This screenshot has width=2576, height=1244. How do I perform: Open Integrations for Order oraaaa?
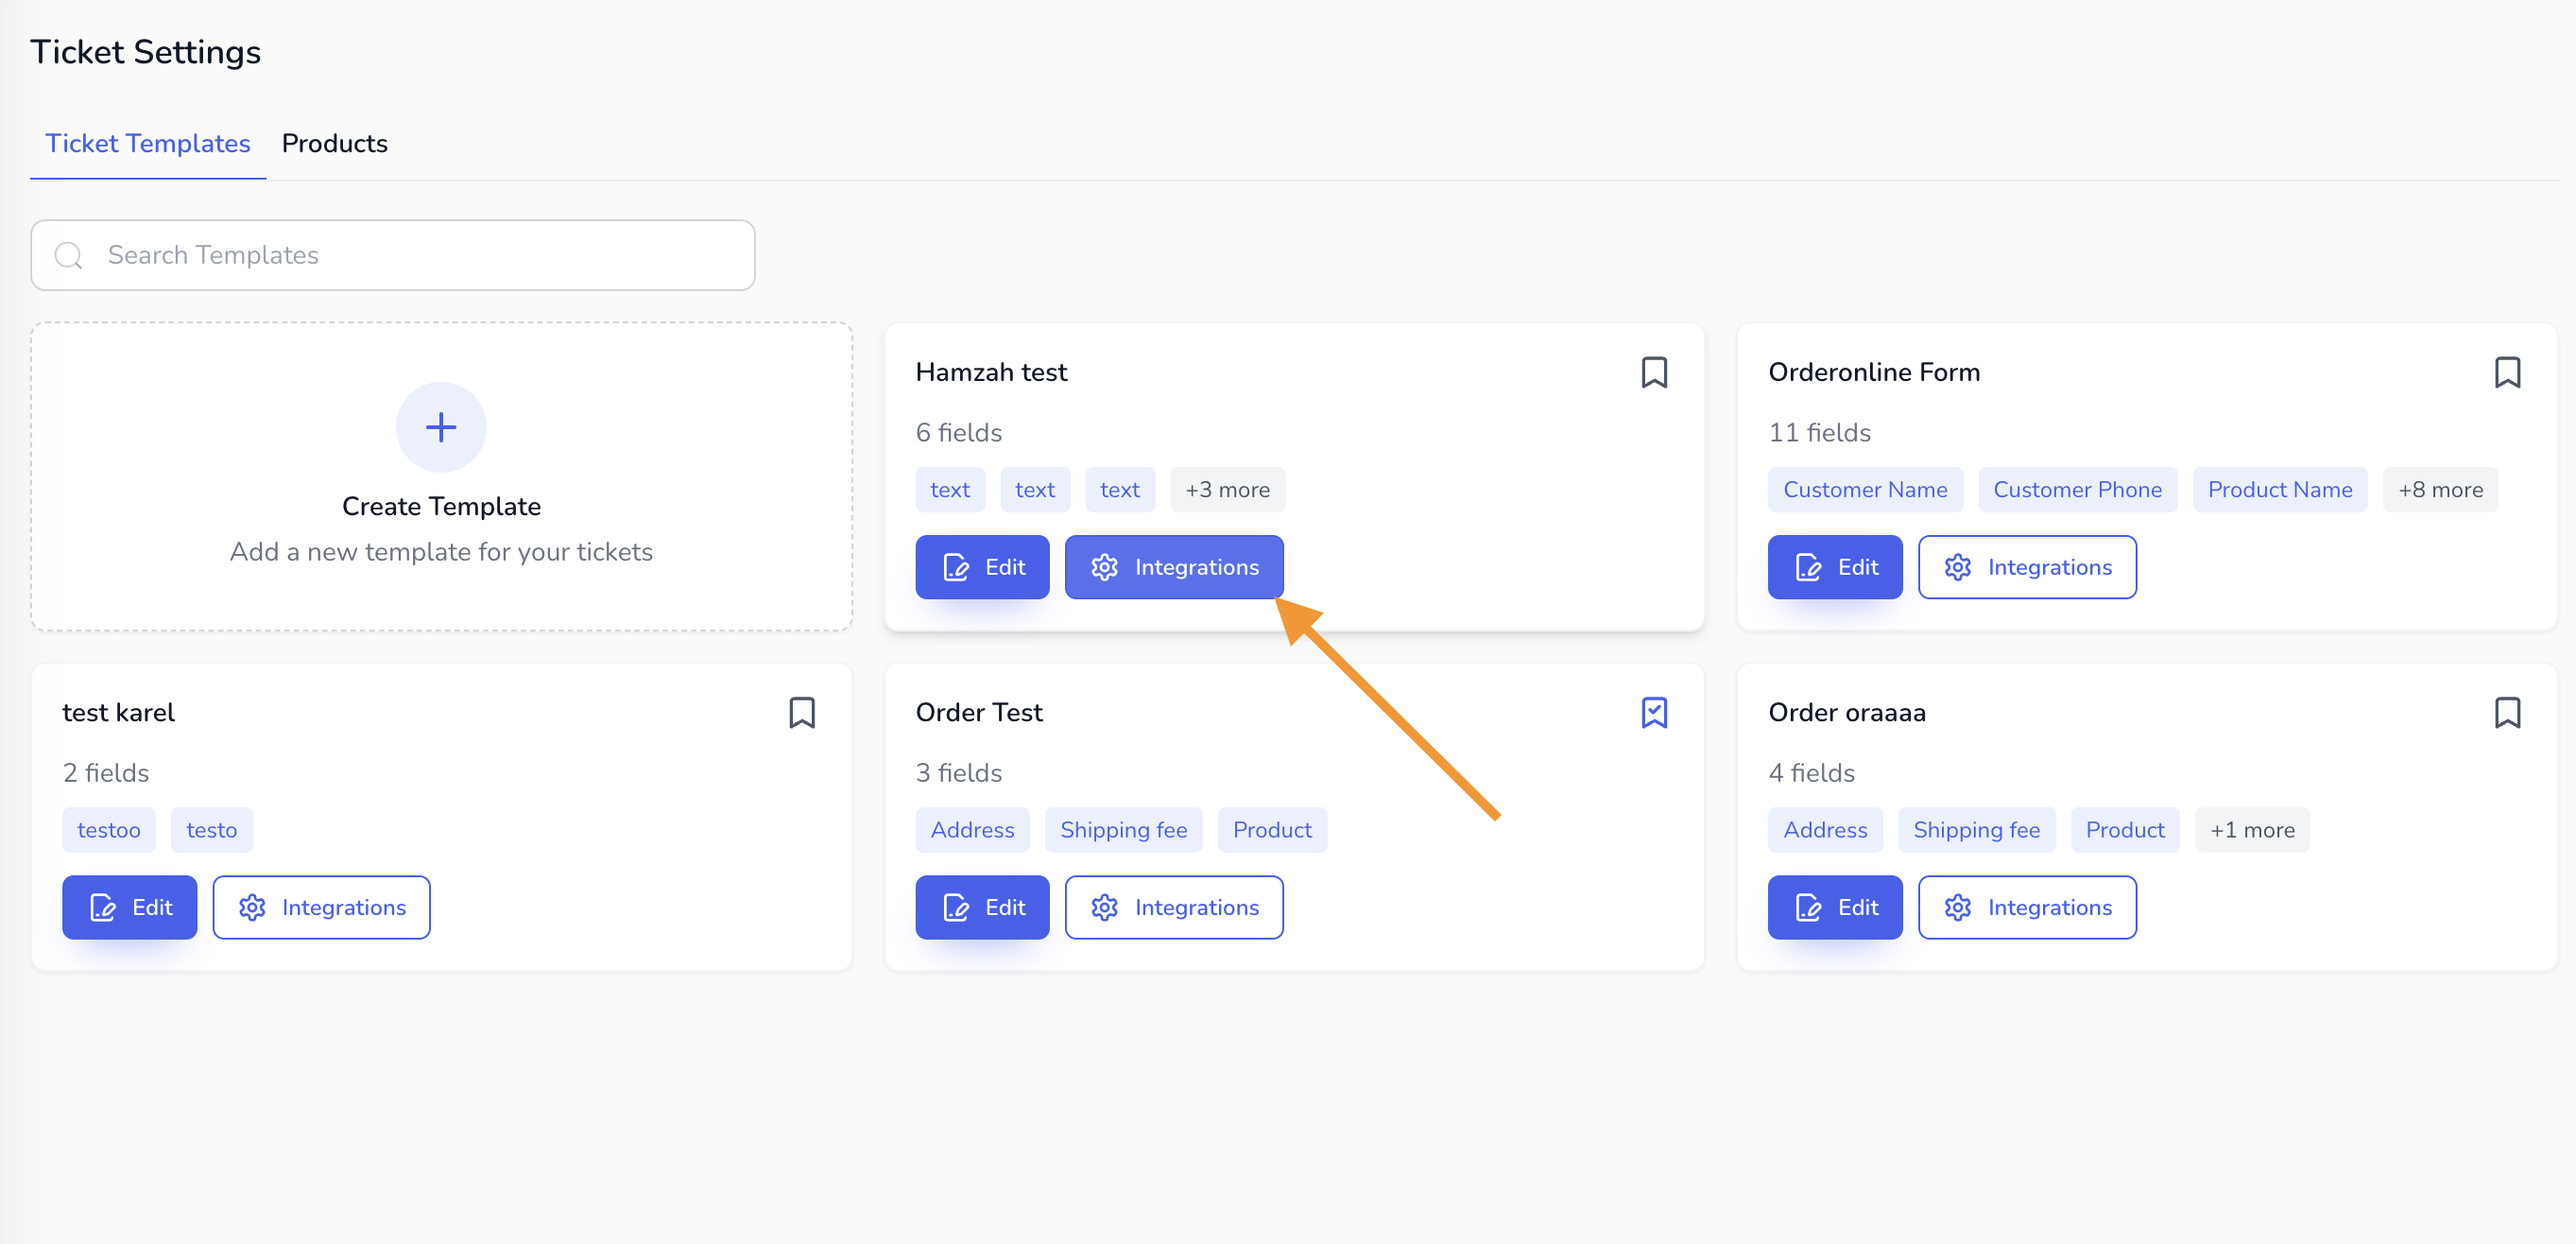(x=2027, y=907)
